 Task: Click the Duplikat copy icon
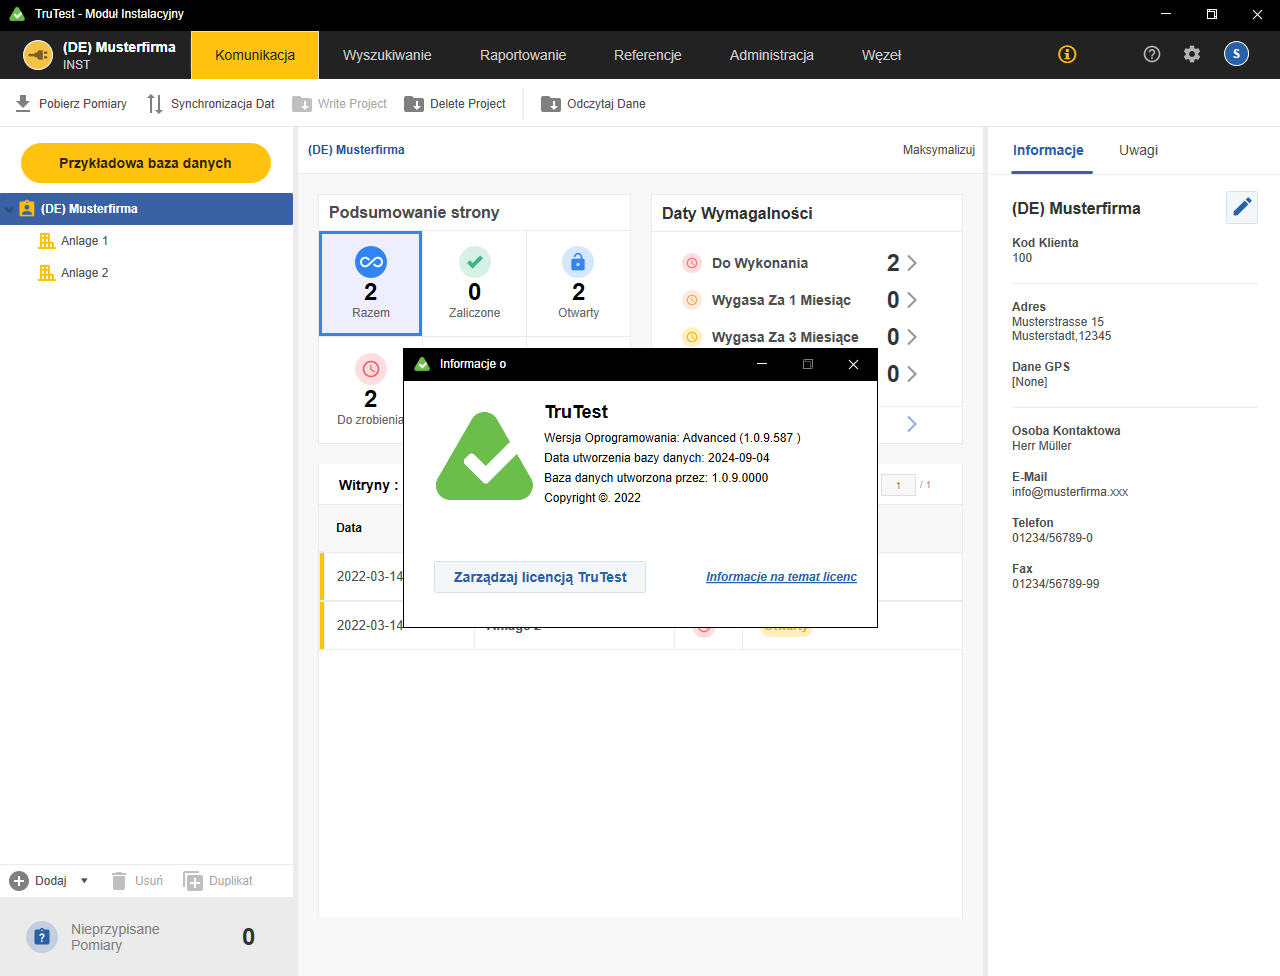[193, 881]
